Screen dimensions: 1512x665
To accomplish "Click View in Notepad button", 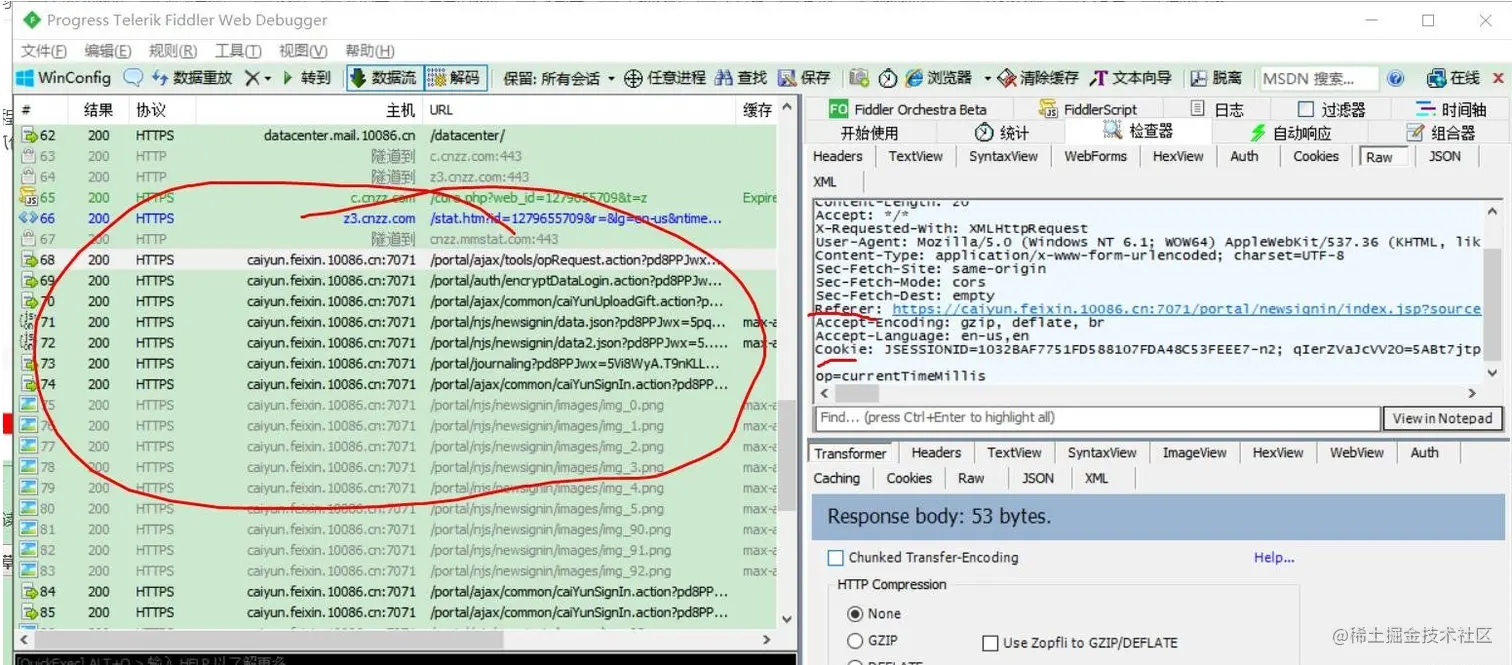I will (x=1442, y=418).
